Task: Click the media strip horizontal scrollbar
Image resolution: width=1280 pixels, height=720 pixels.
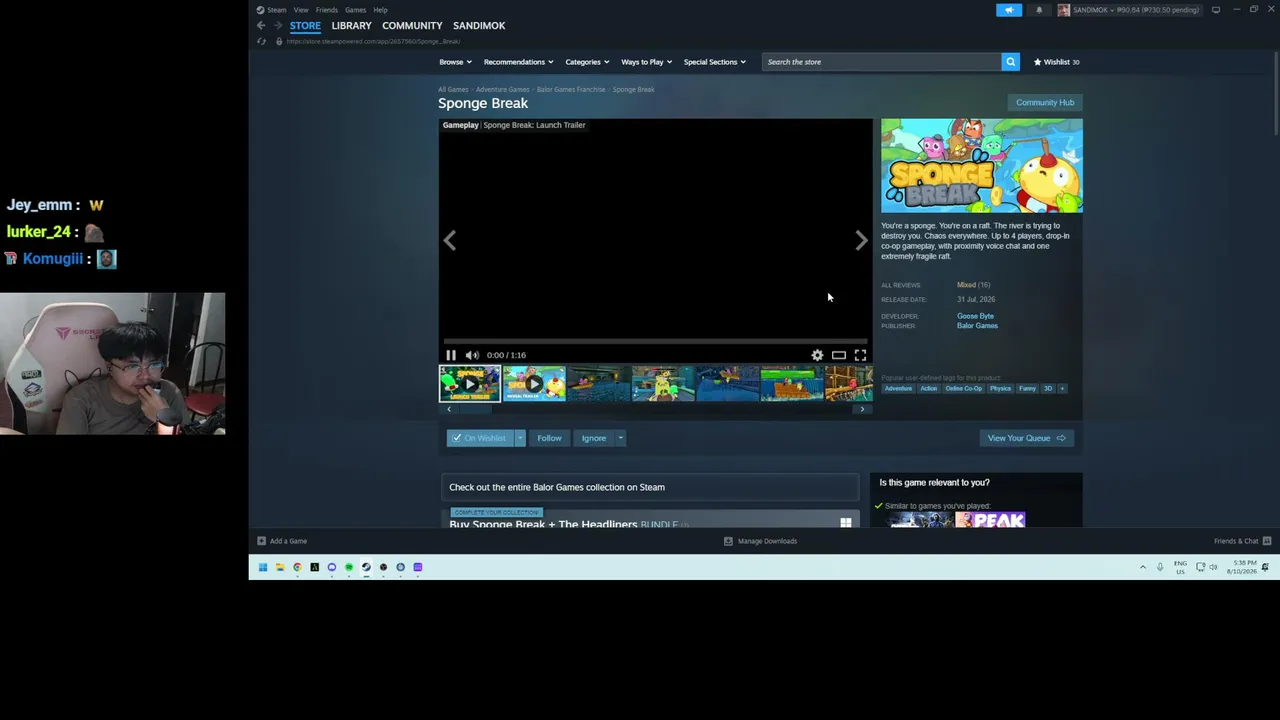Action: pyautogui.click(x=655, y=409)
